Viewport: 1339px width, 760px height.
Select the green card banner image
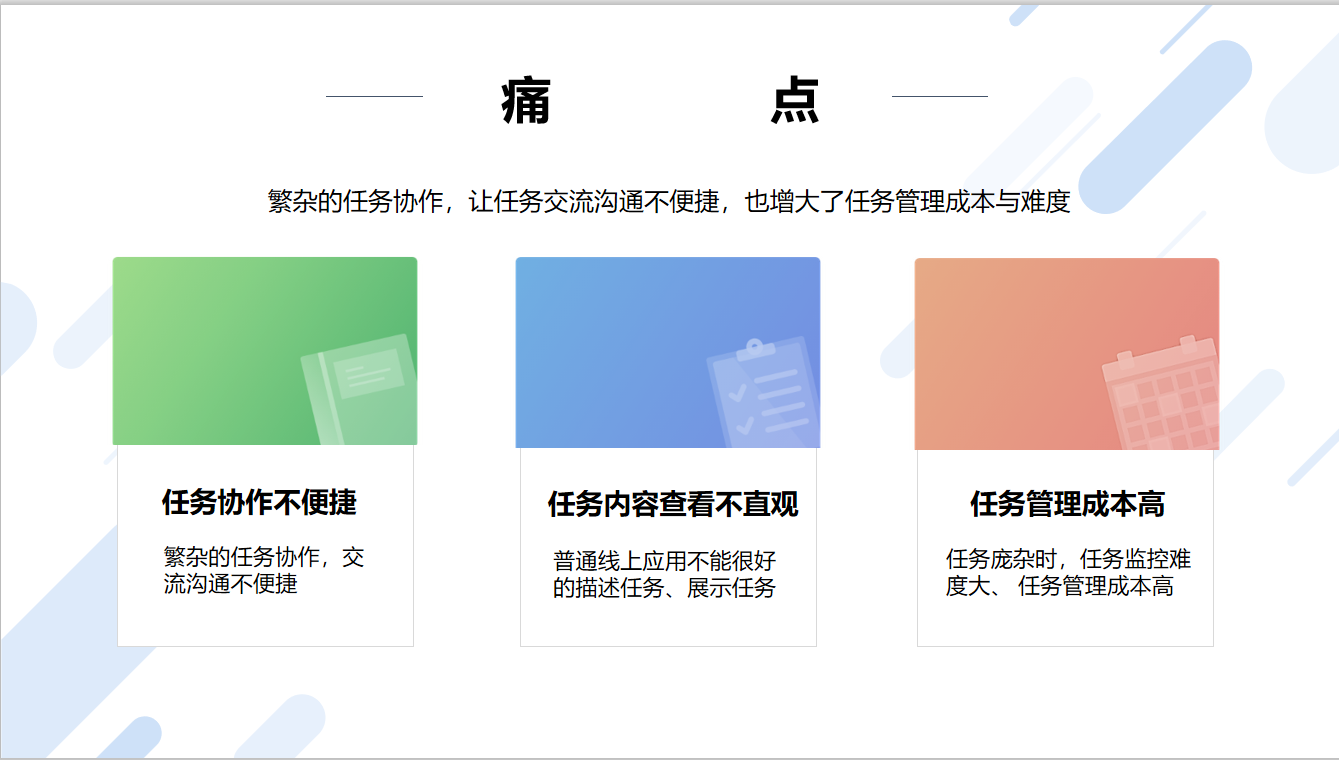[x=265, y=351]
